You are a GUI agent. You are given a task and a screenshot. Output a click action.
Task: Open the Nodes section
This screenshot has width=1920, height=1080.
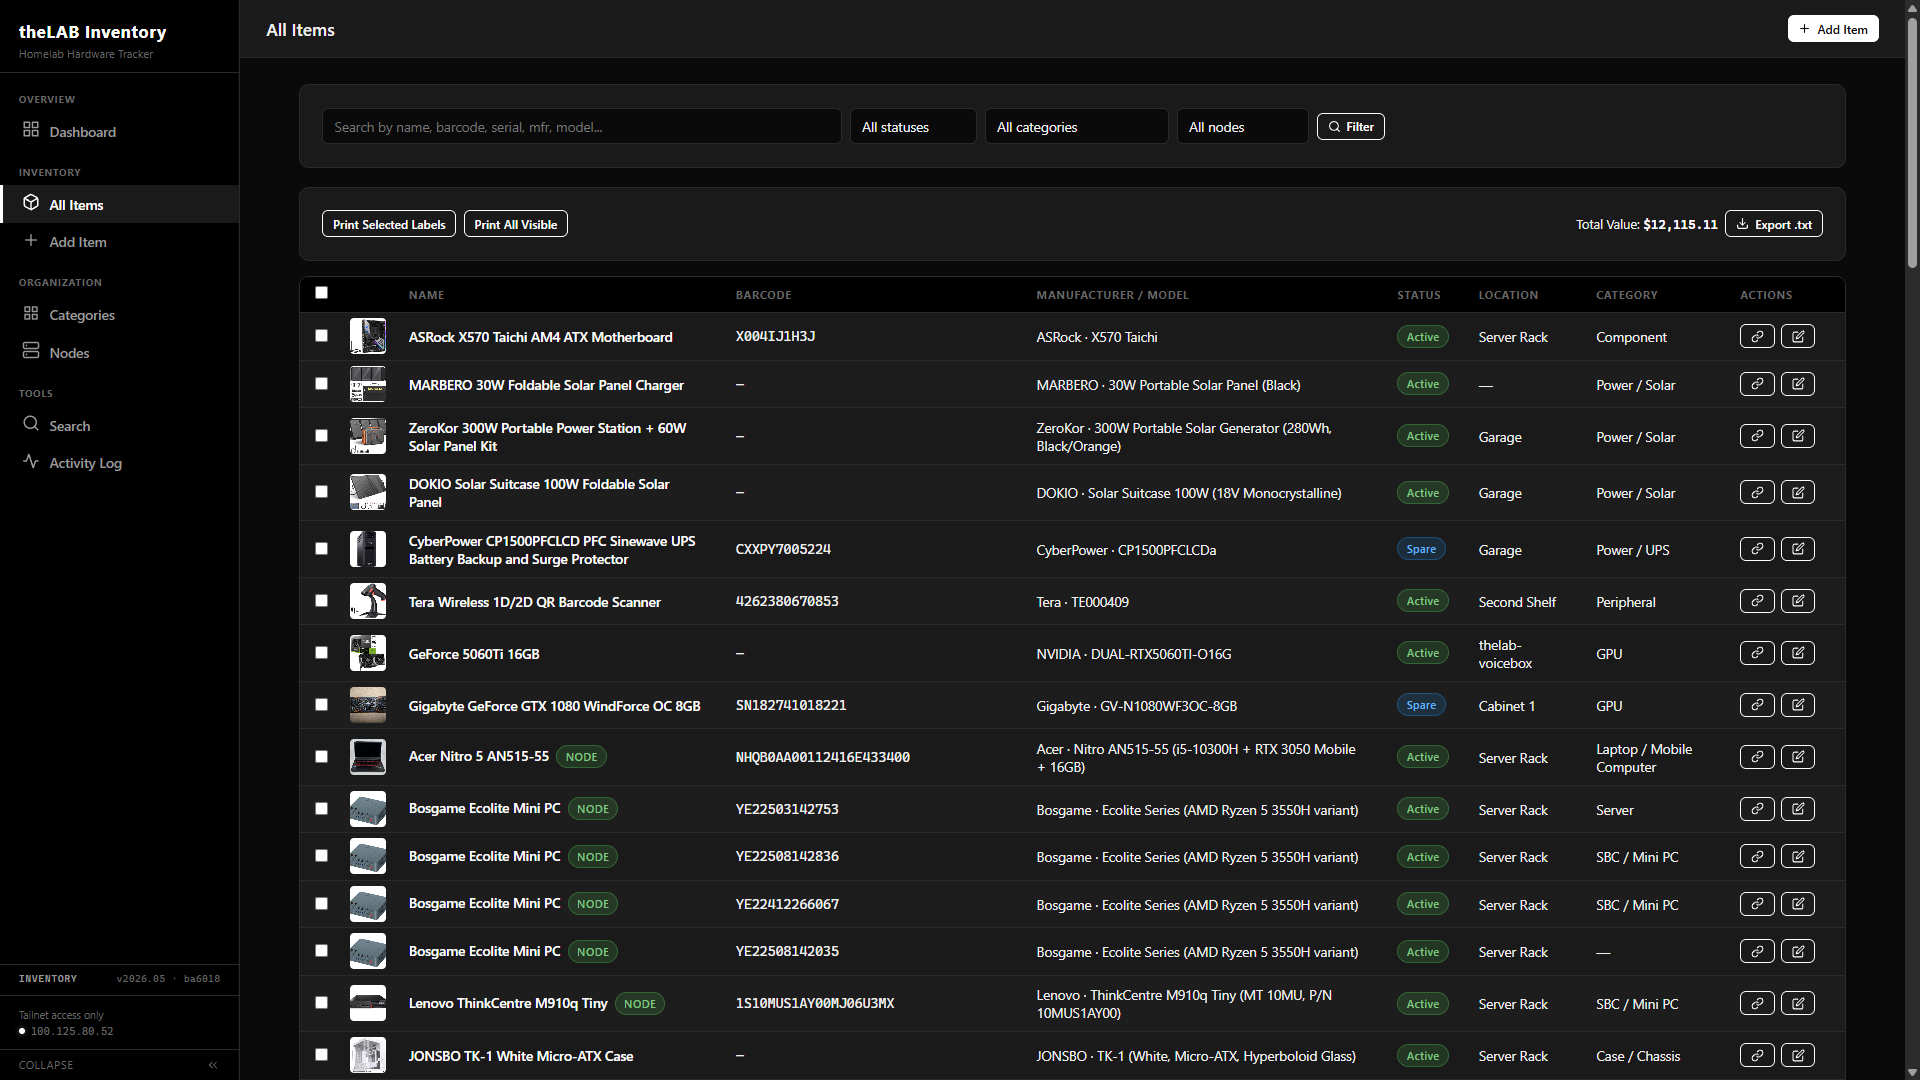[119, 352]
